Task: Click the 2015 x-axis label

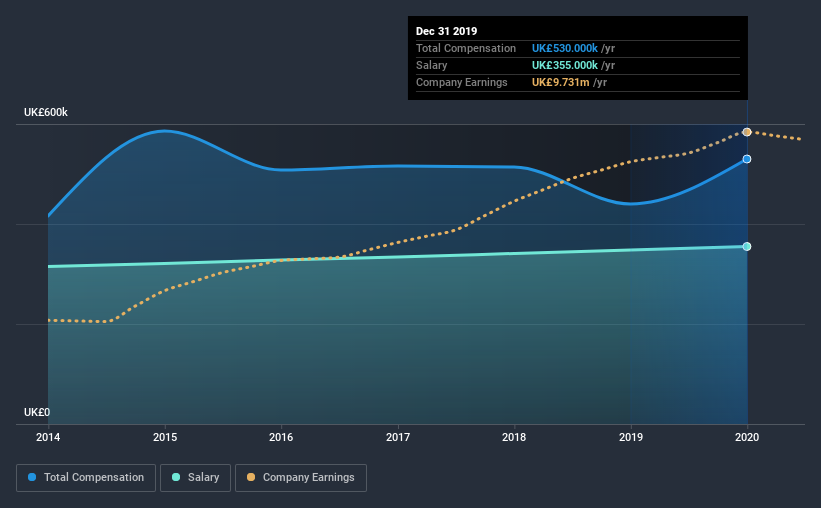Action: coord(165,437)
